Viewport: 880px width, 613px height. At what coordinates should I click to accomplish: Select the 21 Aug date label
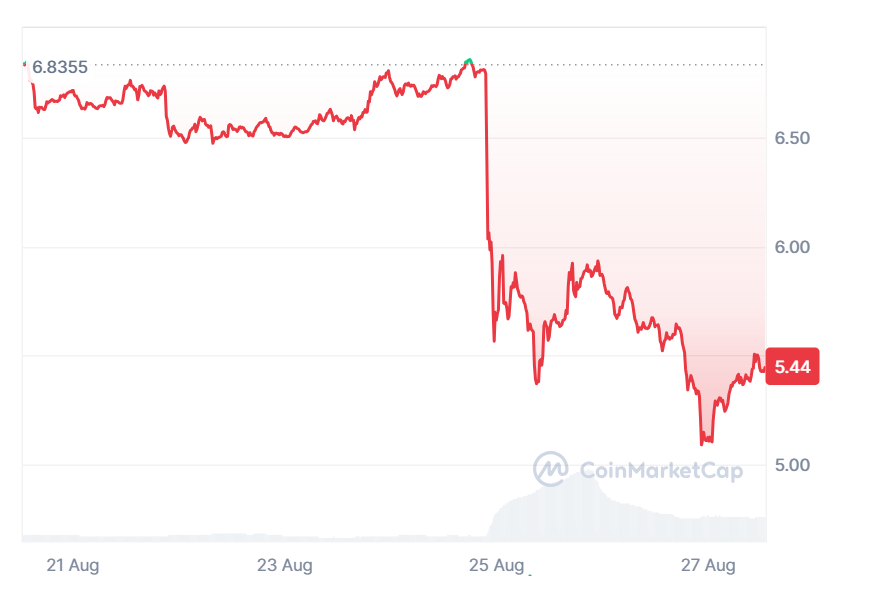tap(73, 566)
